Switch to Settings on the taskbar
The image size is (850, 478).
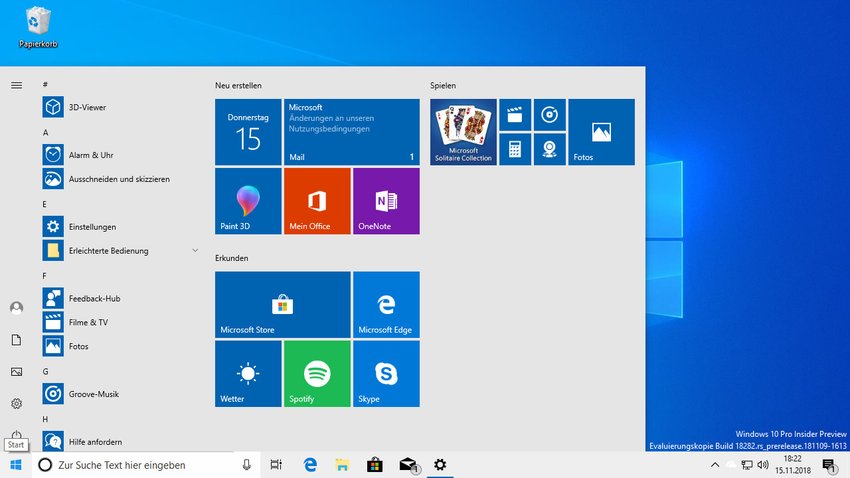(440, 464)
